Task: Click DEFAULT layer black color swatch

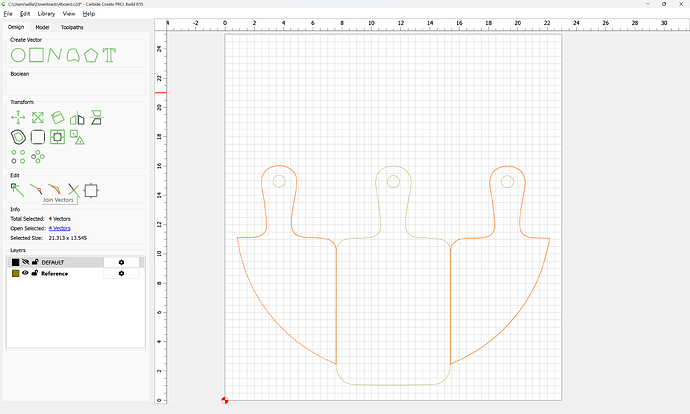Action: pyautogui.click(x=15, y=262)
